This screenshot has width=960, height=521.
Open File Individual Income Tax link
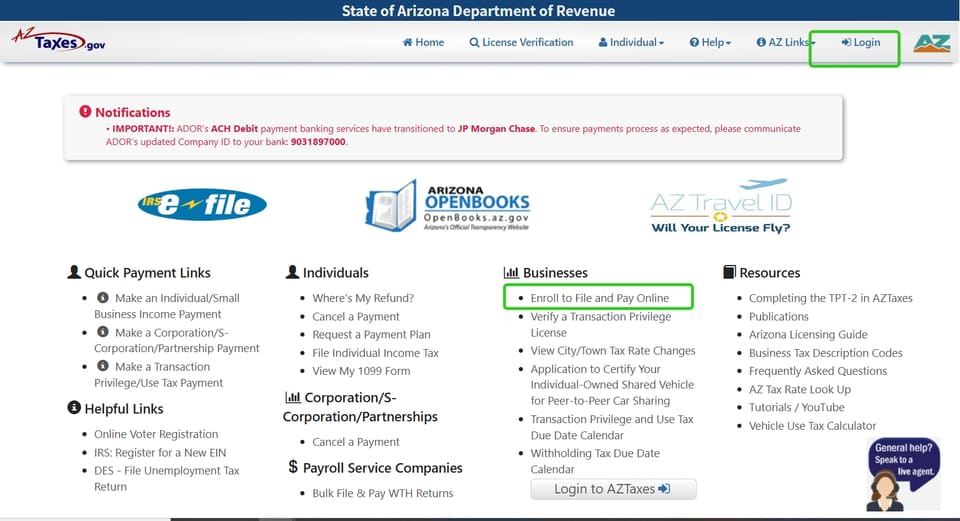(x=375, y=353)
